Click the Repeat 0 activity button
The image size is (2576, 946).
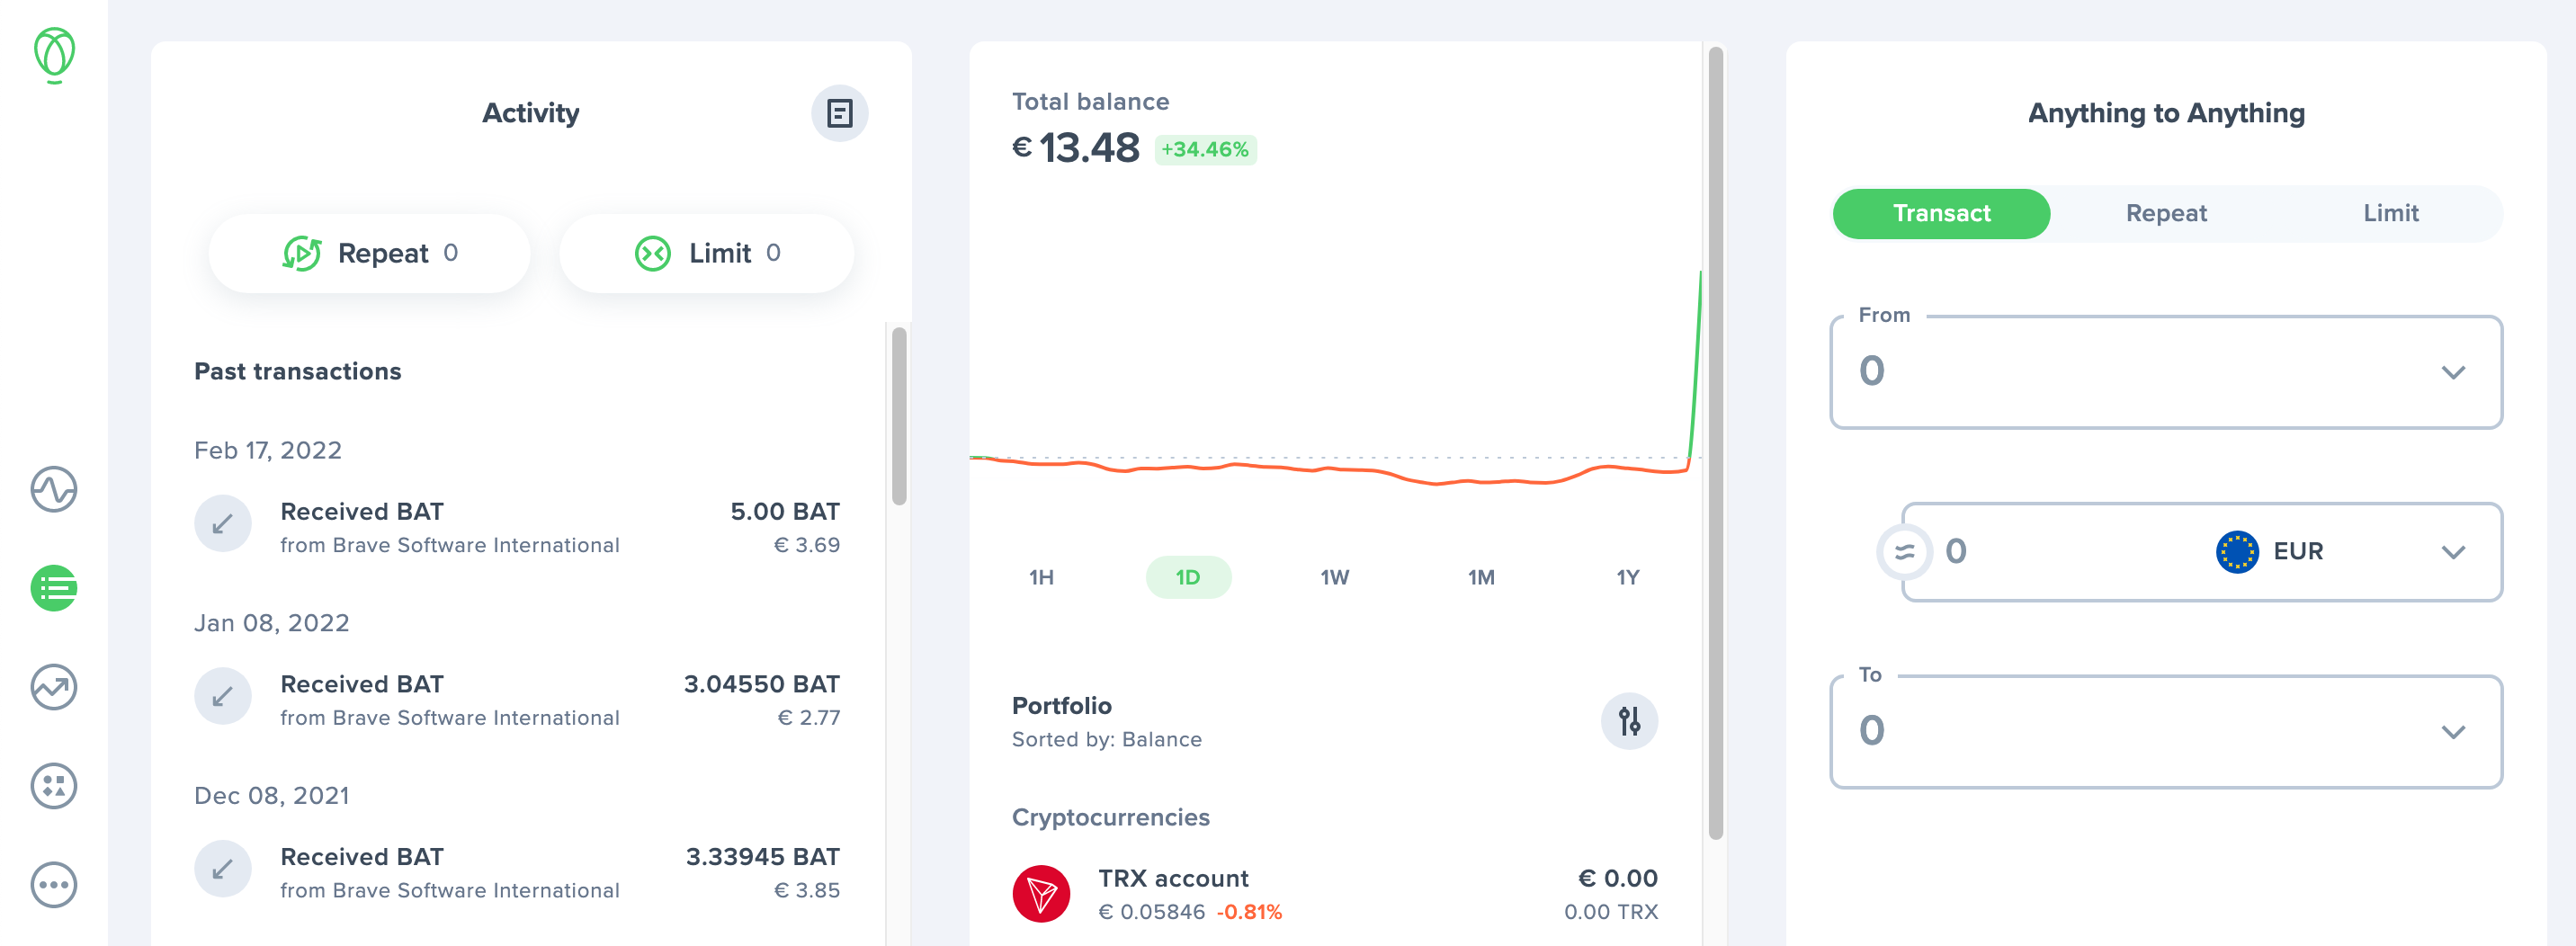370,253
